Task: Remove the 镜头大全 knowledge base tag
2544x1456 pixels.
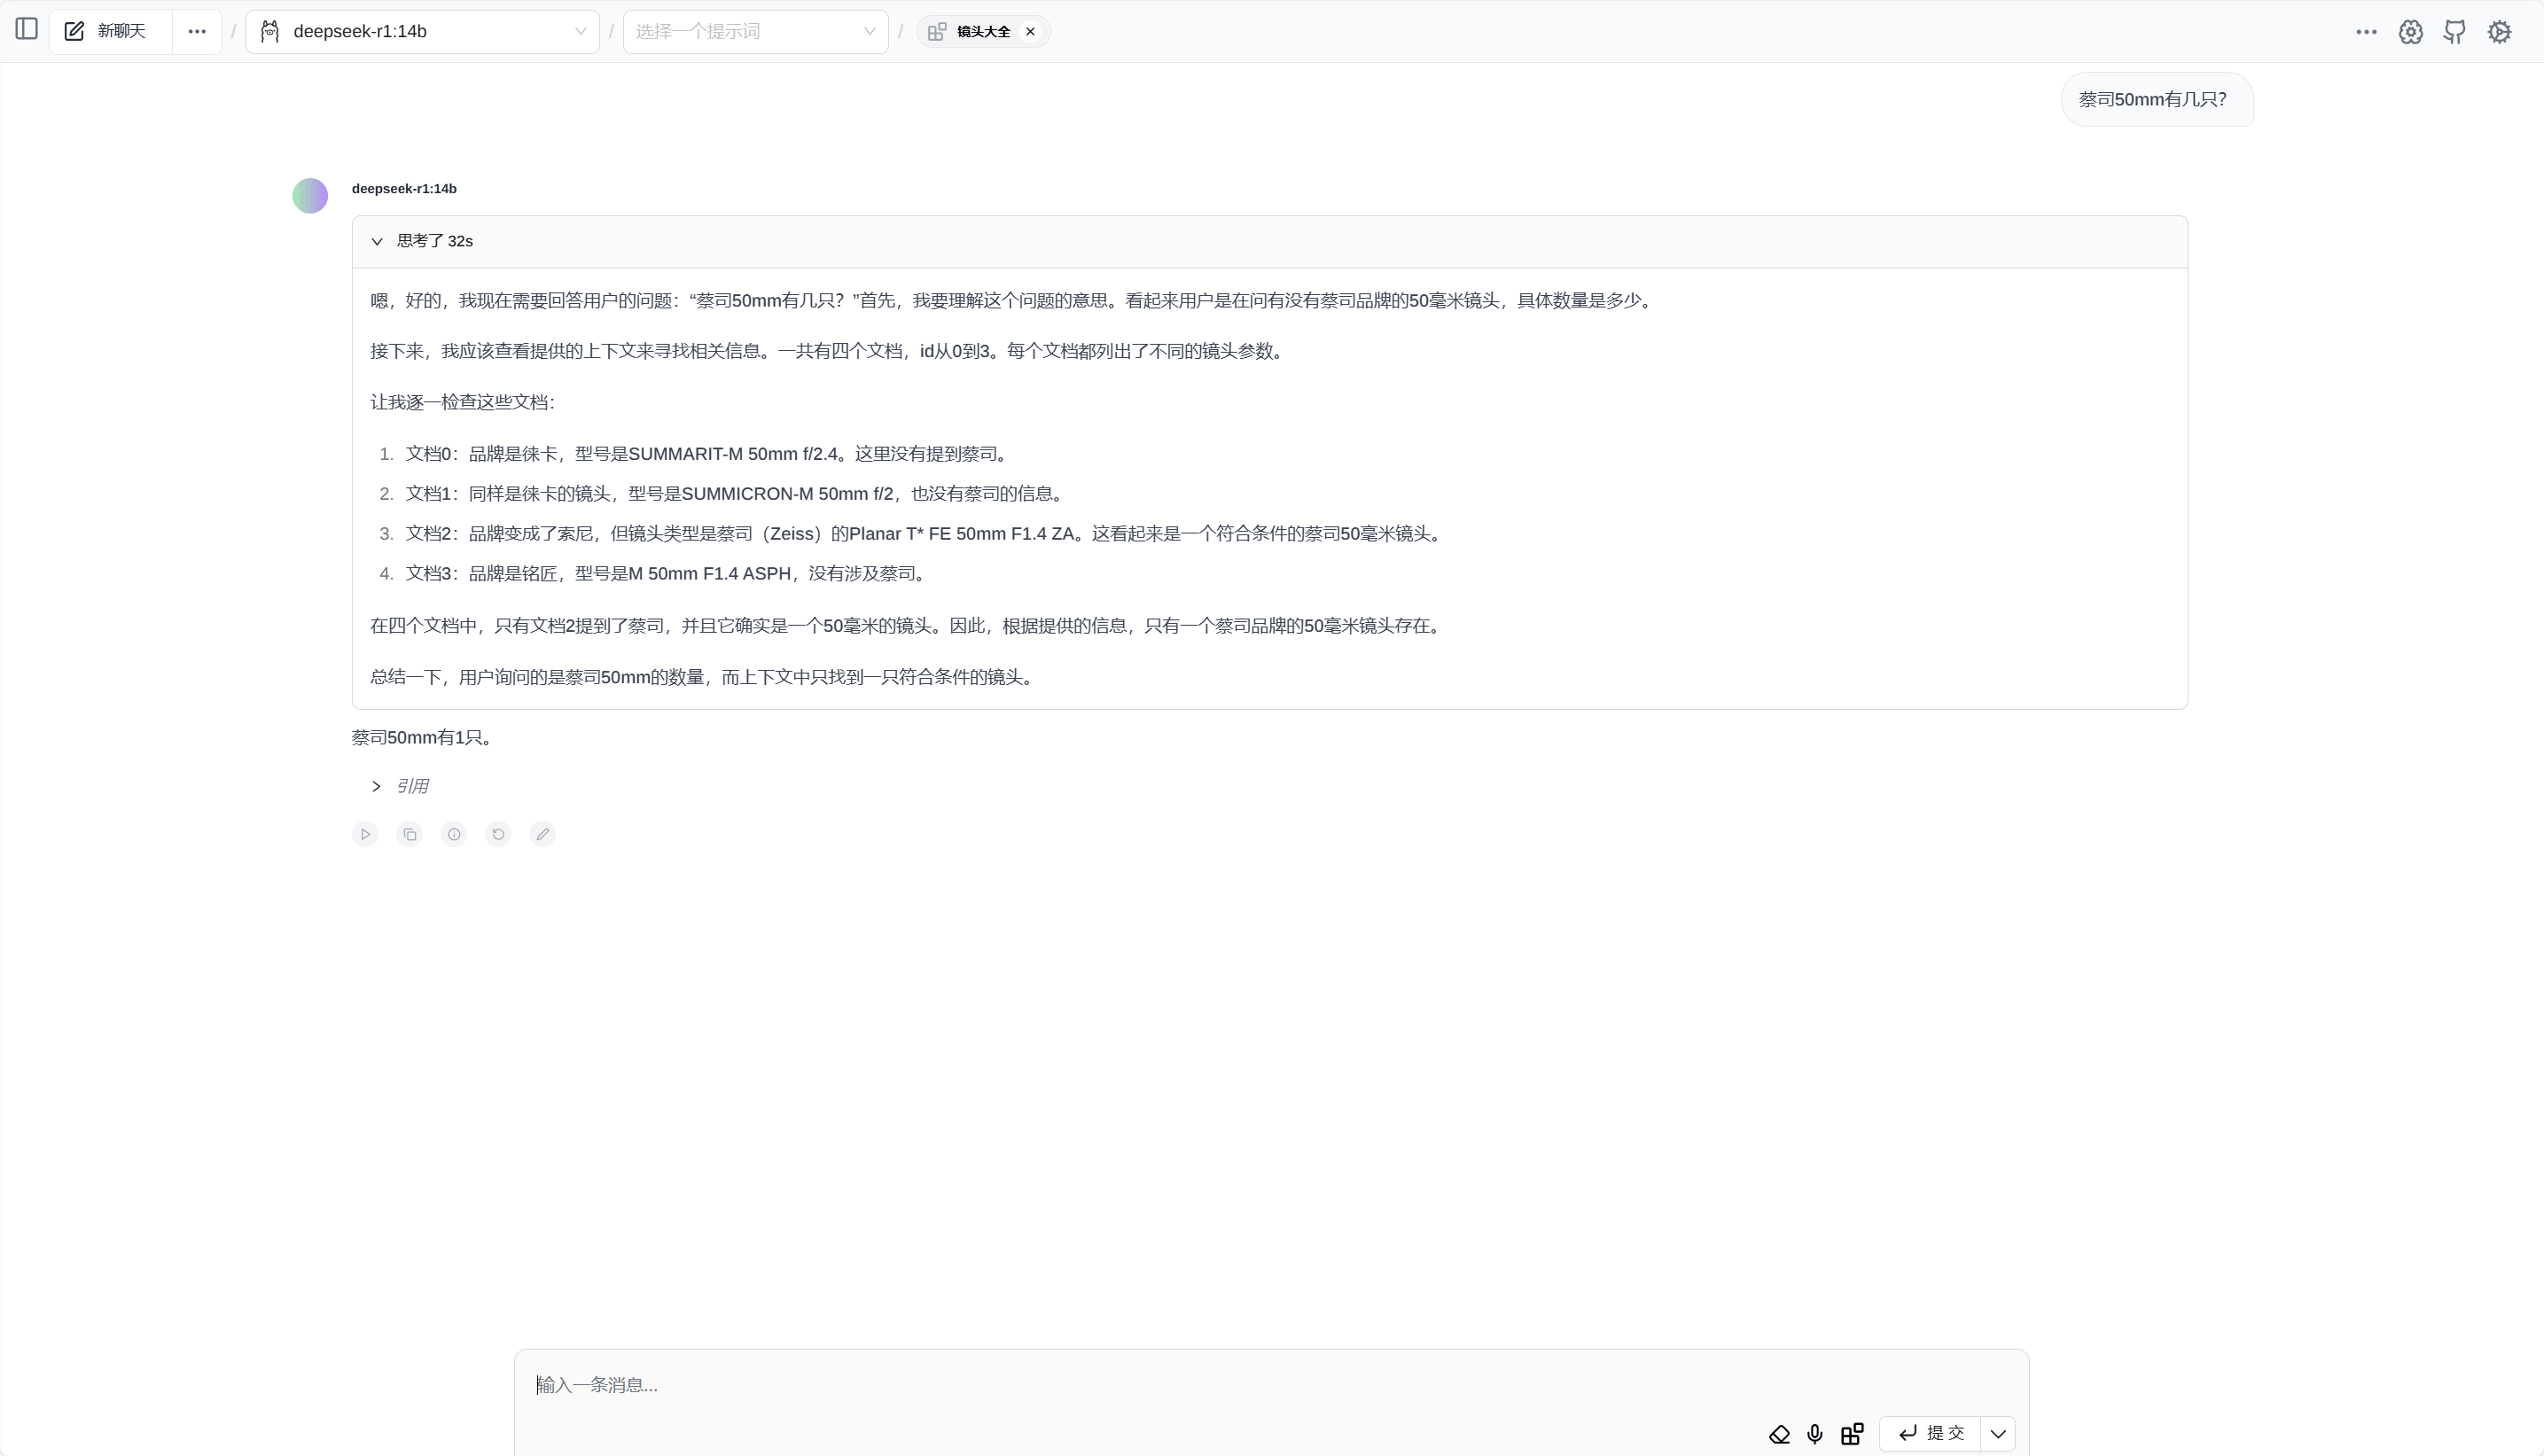Action: pyautogui.click(x=1030, y=31)
